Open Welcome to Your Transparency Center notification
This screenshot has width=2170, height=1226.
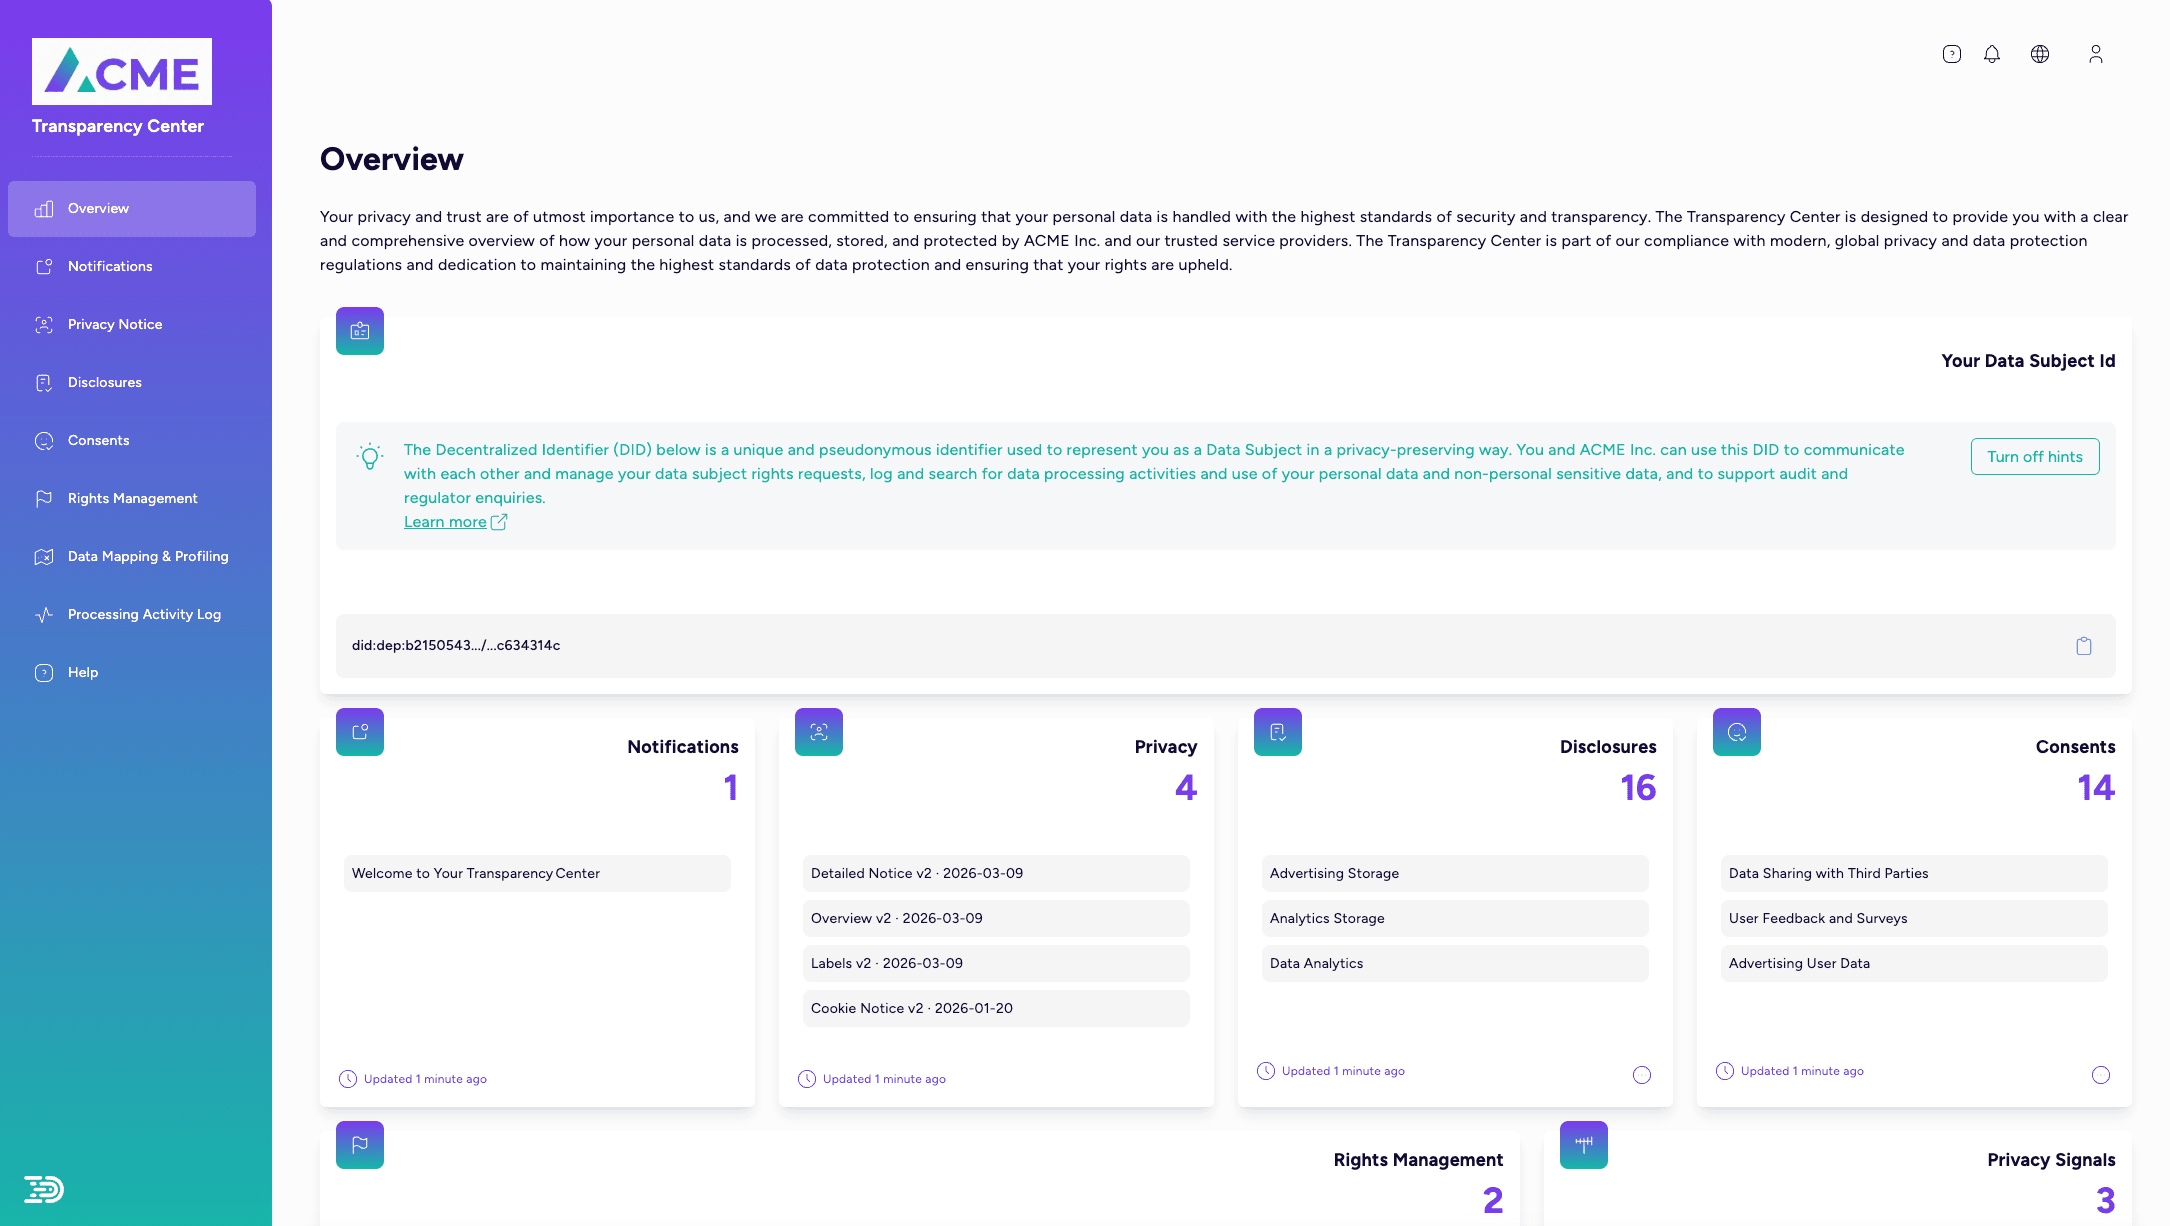(x=537, y=873)
